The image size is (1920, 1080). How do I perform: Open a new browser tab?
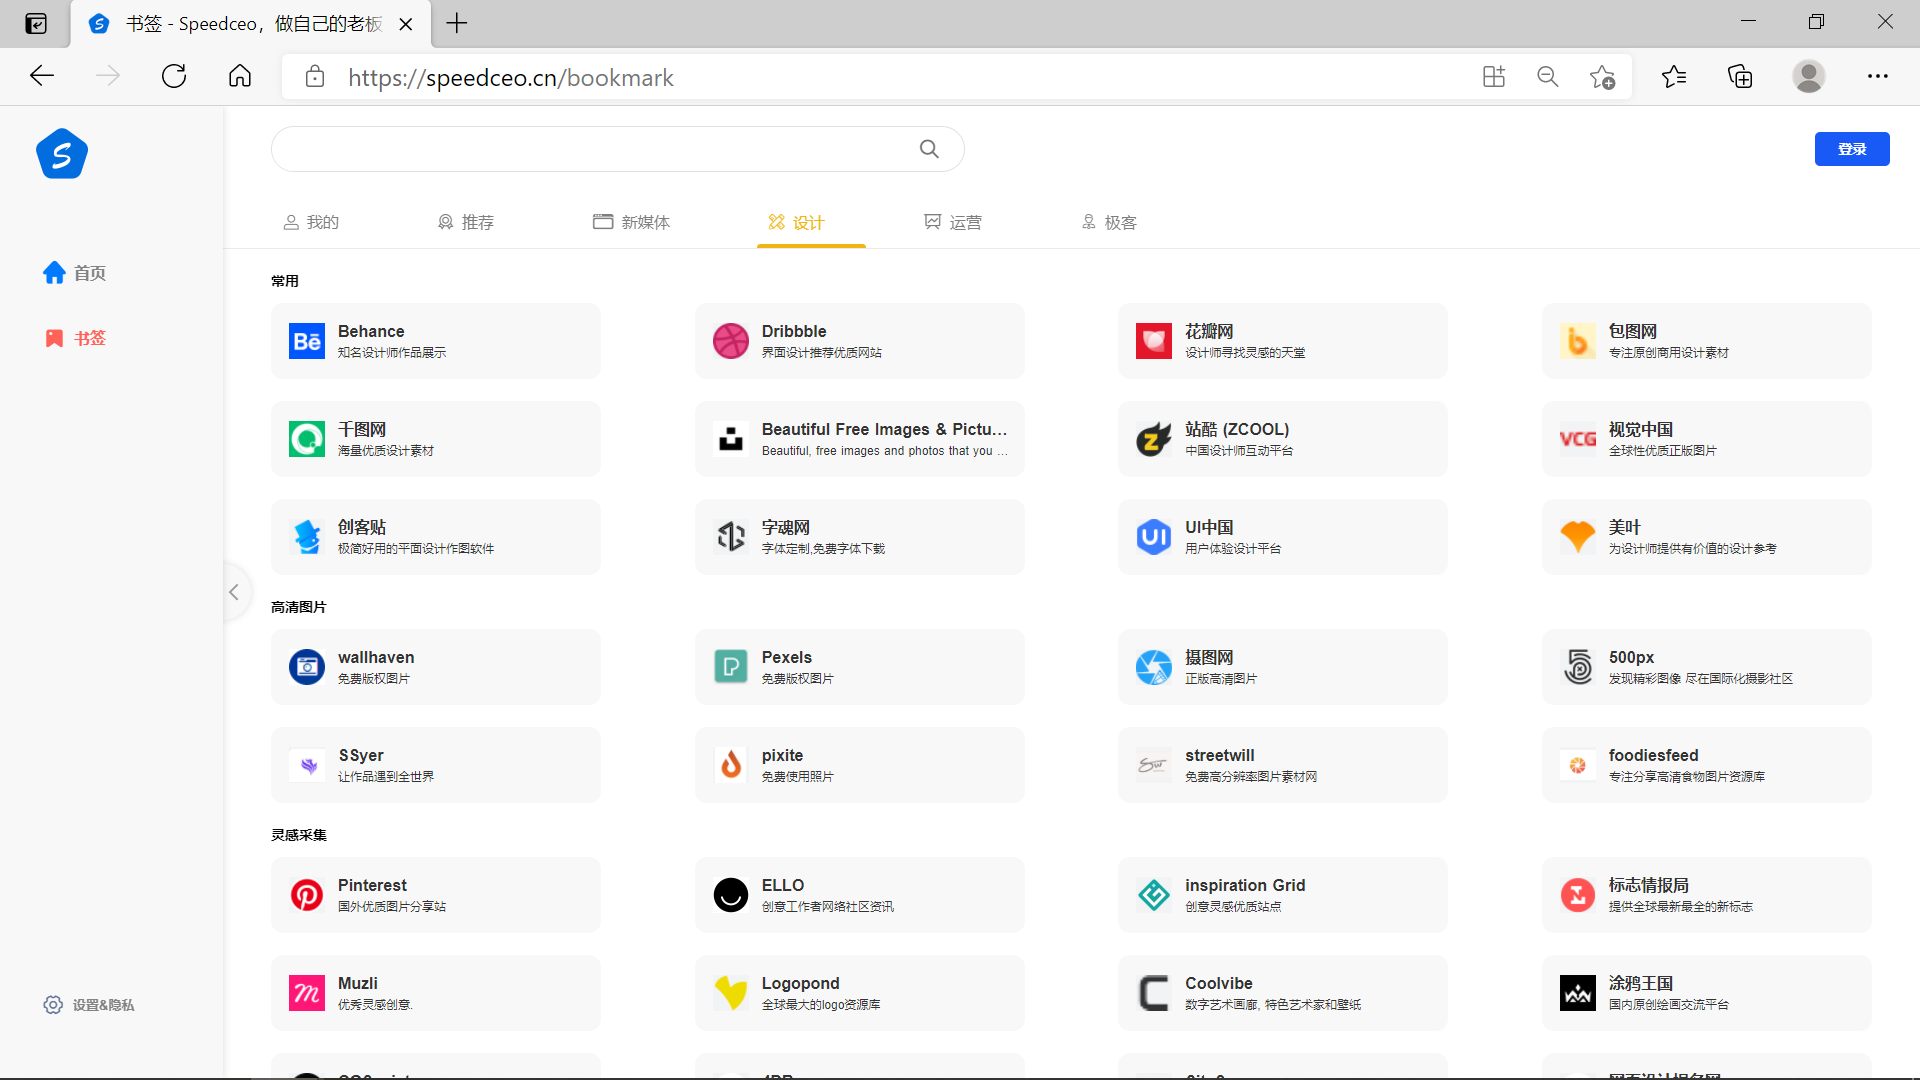click(457, 23)
